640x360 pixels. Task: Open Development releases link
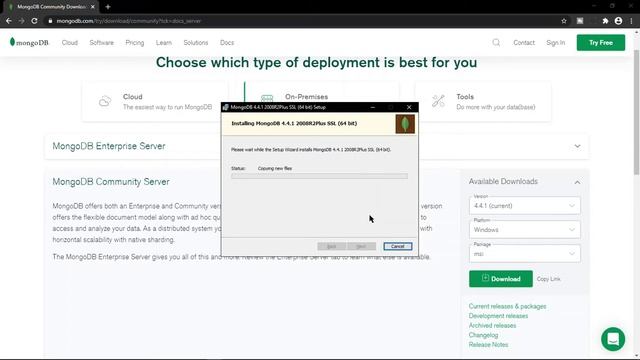click(x=498, y=316)
